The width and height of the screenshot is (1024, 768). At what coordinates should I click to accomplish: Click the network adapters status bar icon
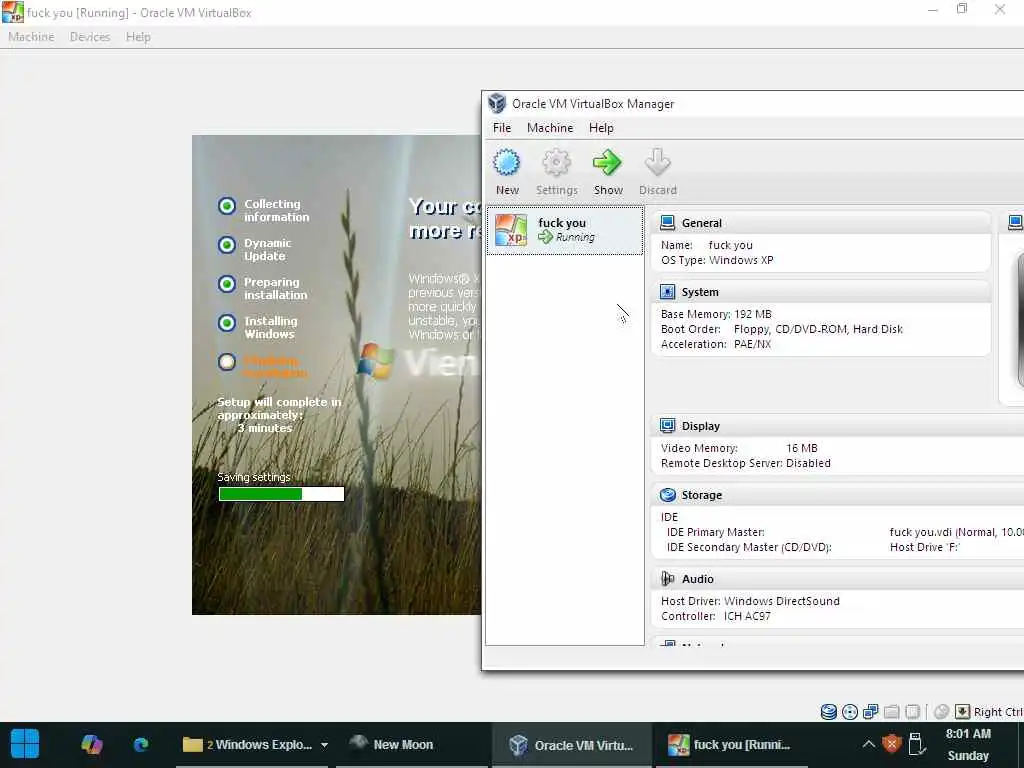pyautogui.click(x=871, y=712)
